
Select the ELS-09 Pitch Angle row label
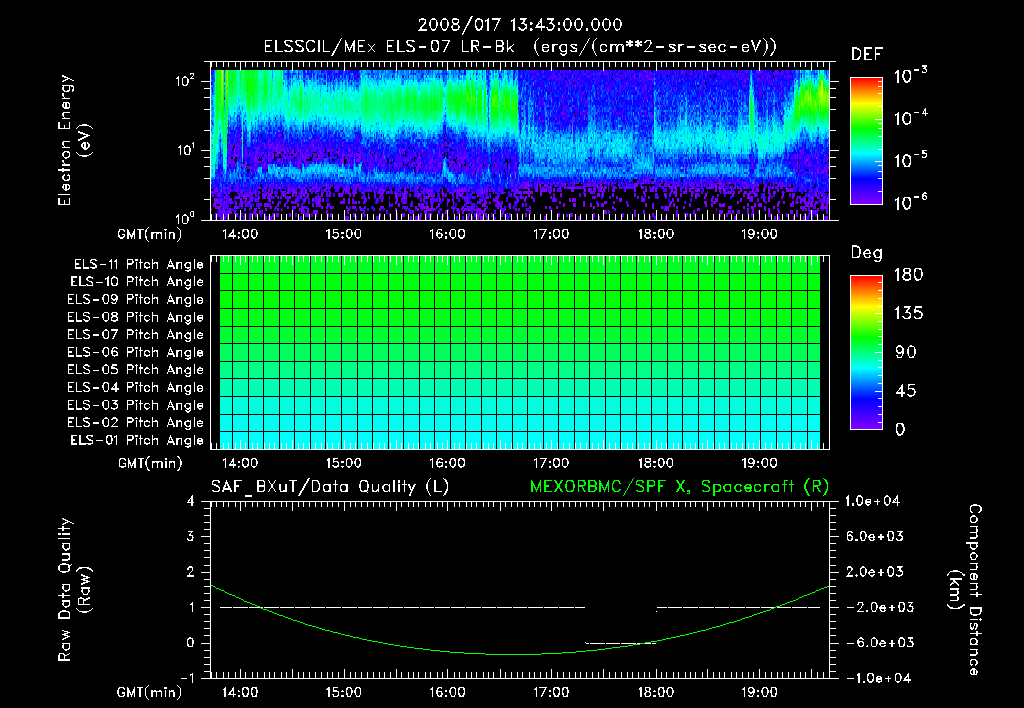point(136,300)
